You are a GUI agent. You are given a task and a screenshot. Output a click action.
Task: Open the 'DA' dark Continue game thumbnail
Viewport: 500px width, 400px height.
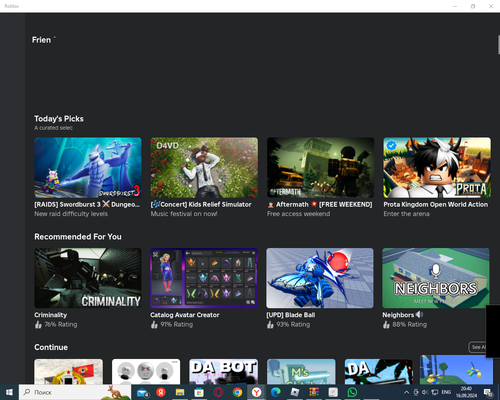tap(379, 371)
